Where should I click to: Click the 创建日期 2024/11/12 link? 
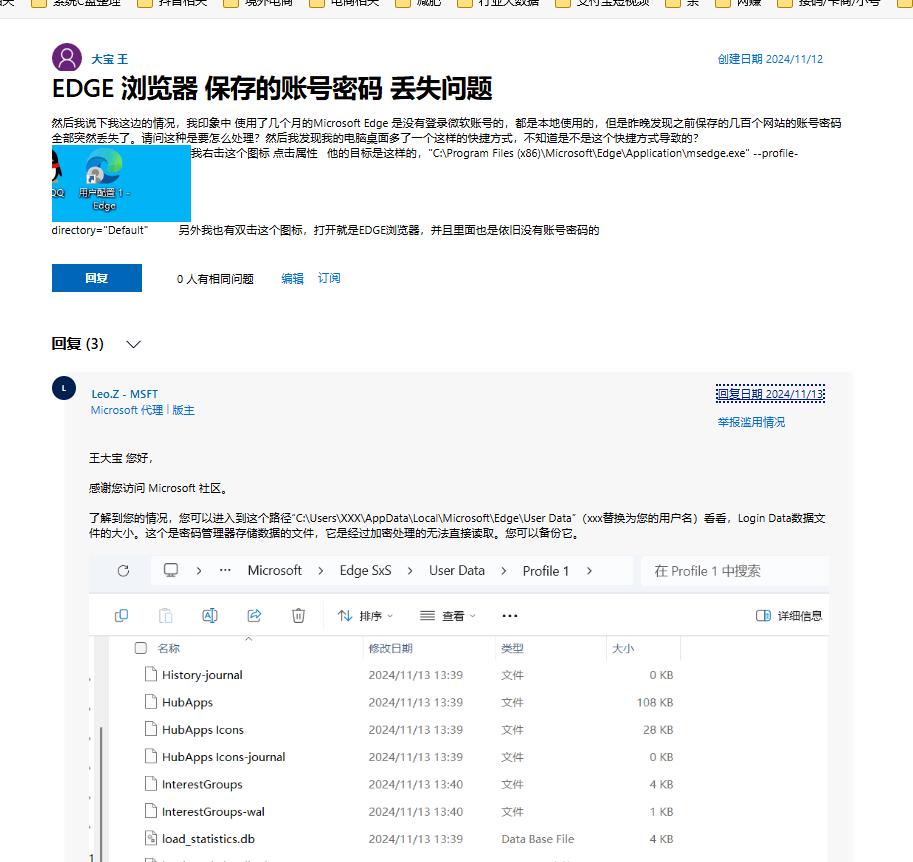770,59
